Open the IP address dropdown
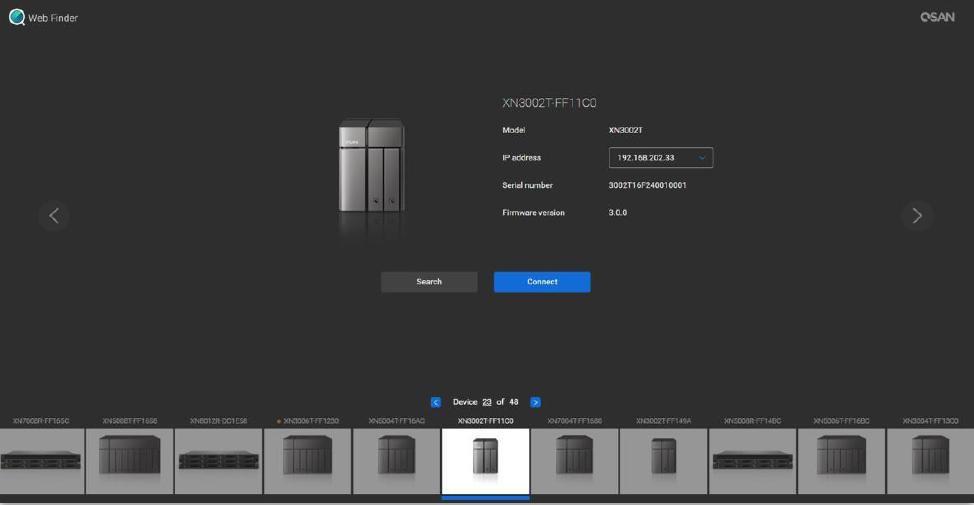974x505 pixels. (661, 158)
